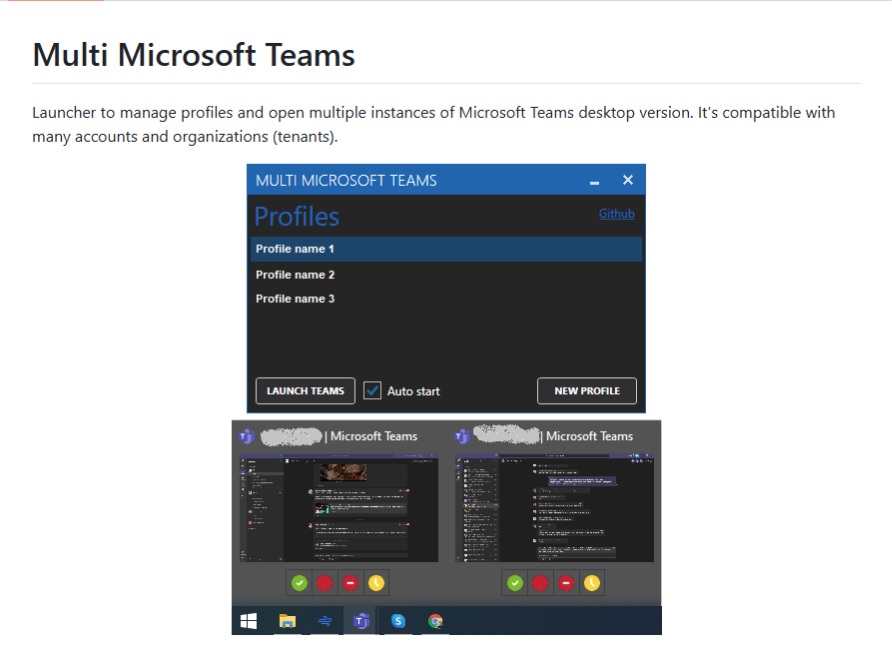Image resolution: width=892 pixels, height=663 pixels.
Task: Close the Multi Microsoft Teams launcher window
Action: pos(628,180)
